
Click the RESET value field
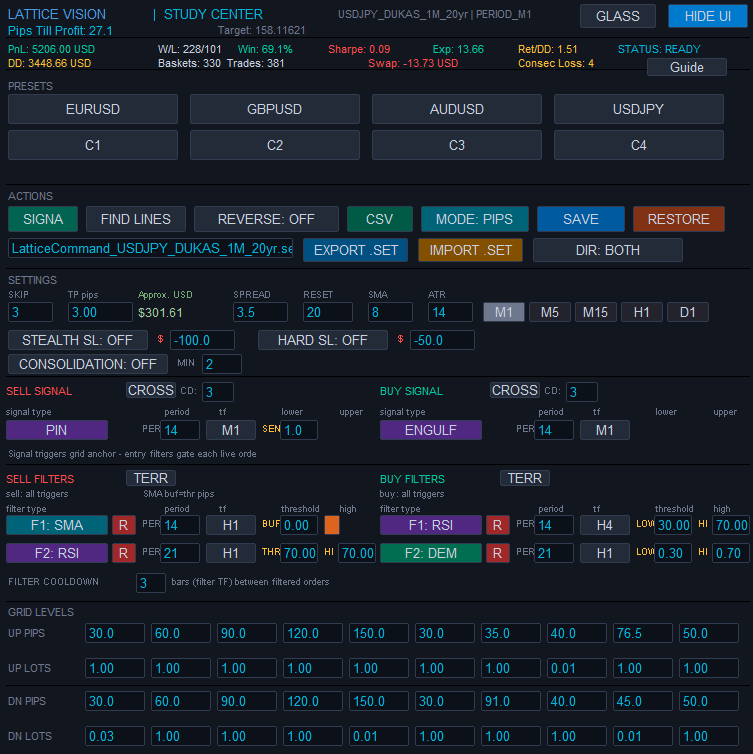coord(328,312)
